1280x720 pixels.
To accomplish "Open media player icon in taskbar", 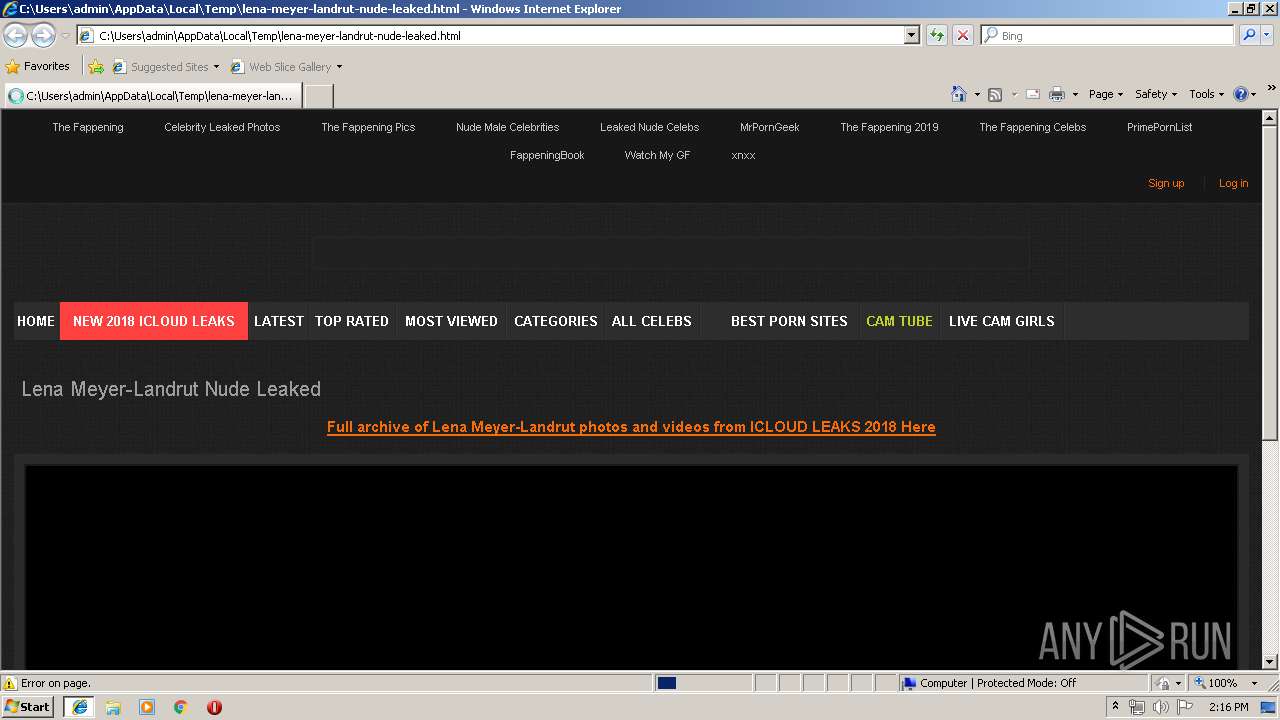I will coord(147,707).
